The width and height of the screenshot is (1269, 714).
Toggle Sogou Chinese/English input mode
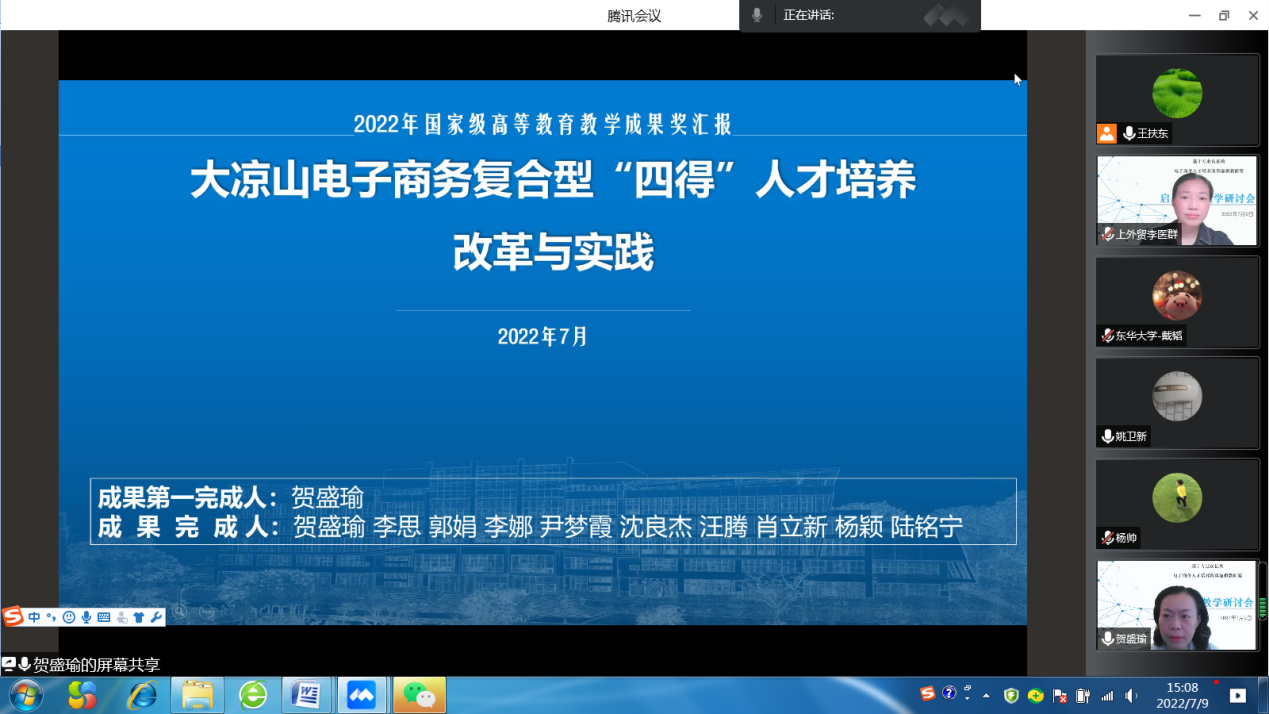34,617
